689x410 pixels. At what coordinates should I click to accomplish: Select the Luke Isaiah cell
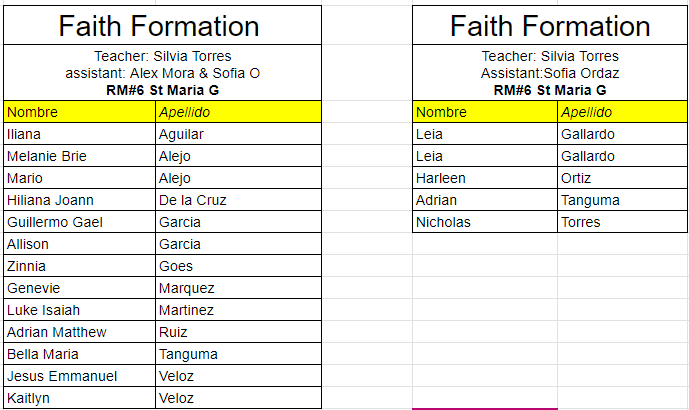79,310
